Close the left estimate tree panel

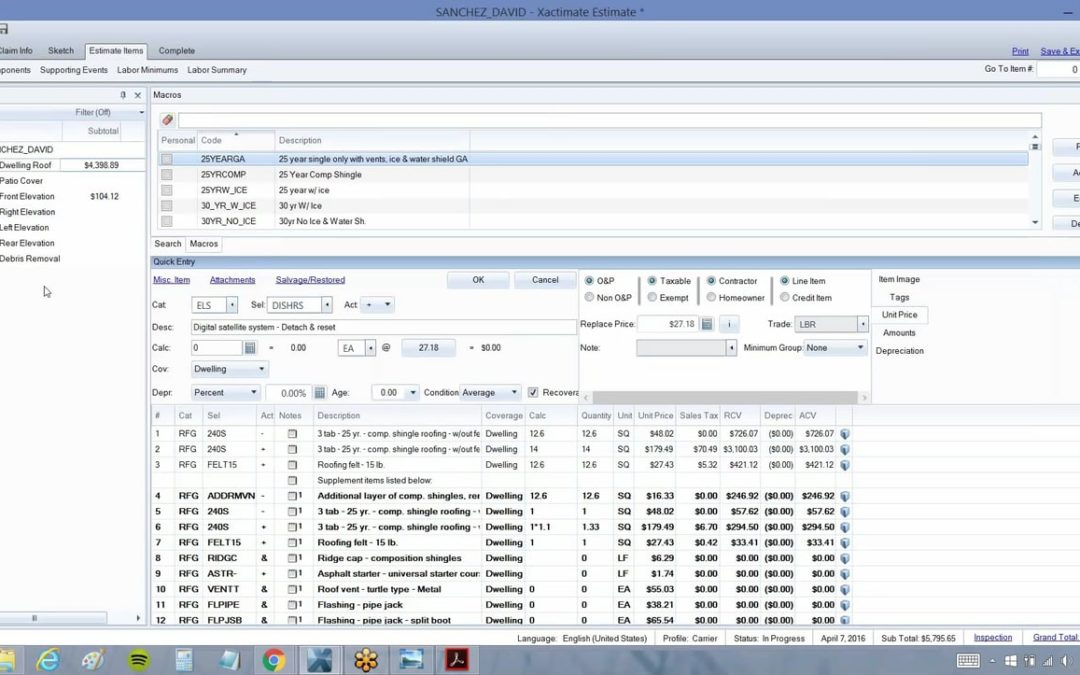click(x=138, y=95)
